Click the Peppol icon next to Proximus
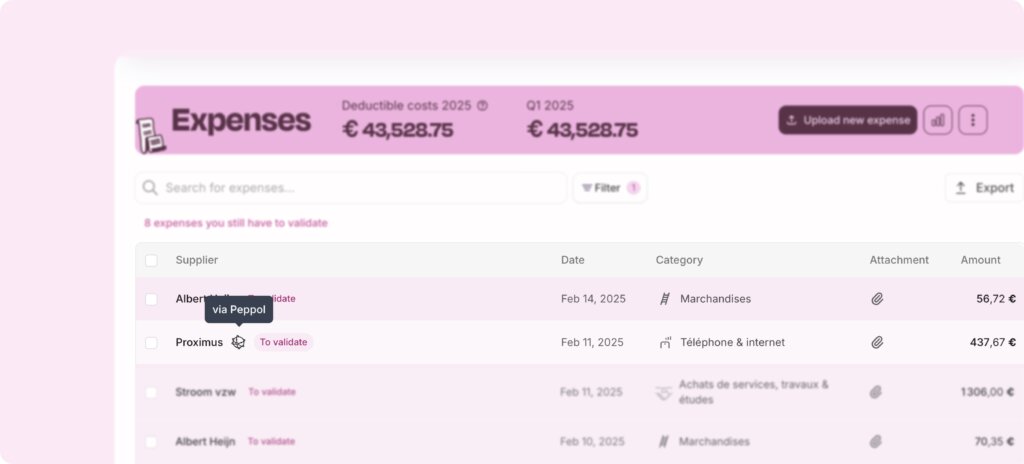The height and width of the screenshot is (464, 1024). pyautogui.click(x=238, y=342)
